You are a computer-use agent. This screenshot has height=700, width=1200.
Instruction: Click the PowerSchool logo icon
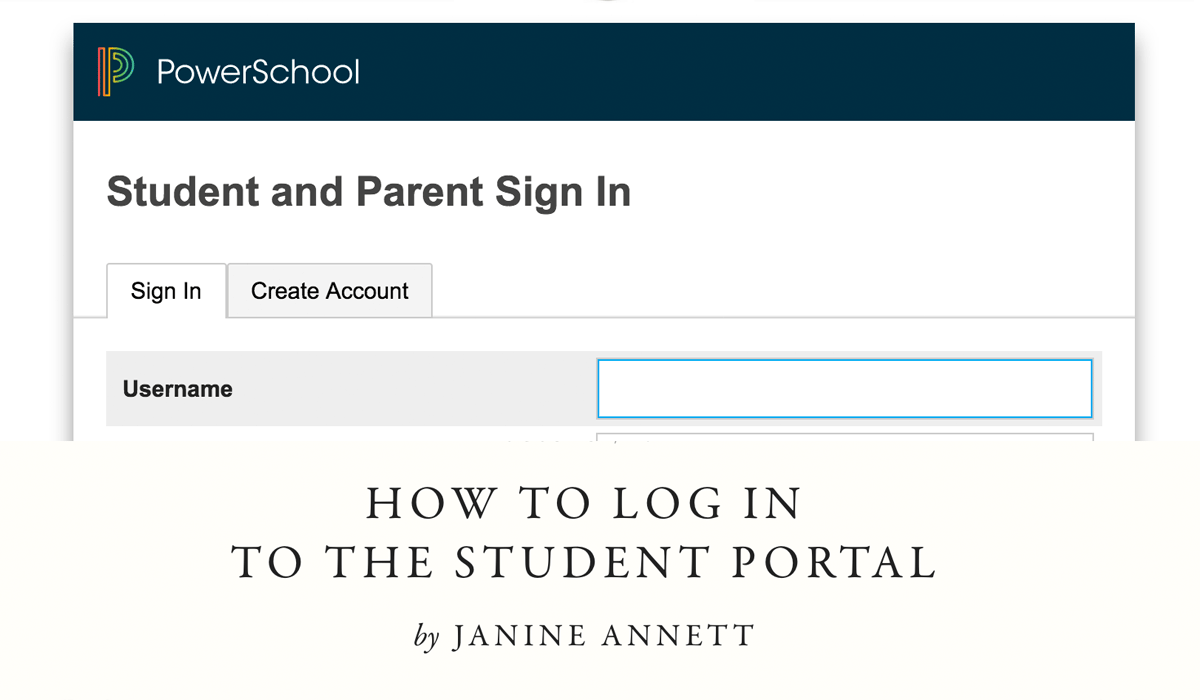point(116,72)
